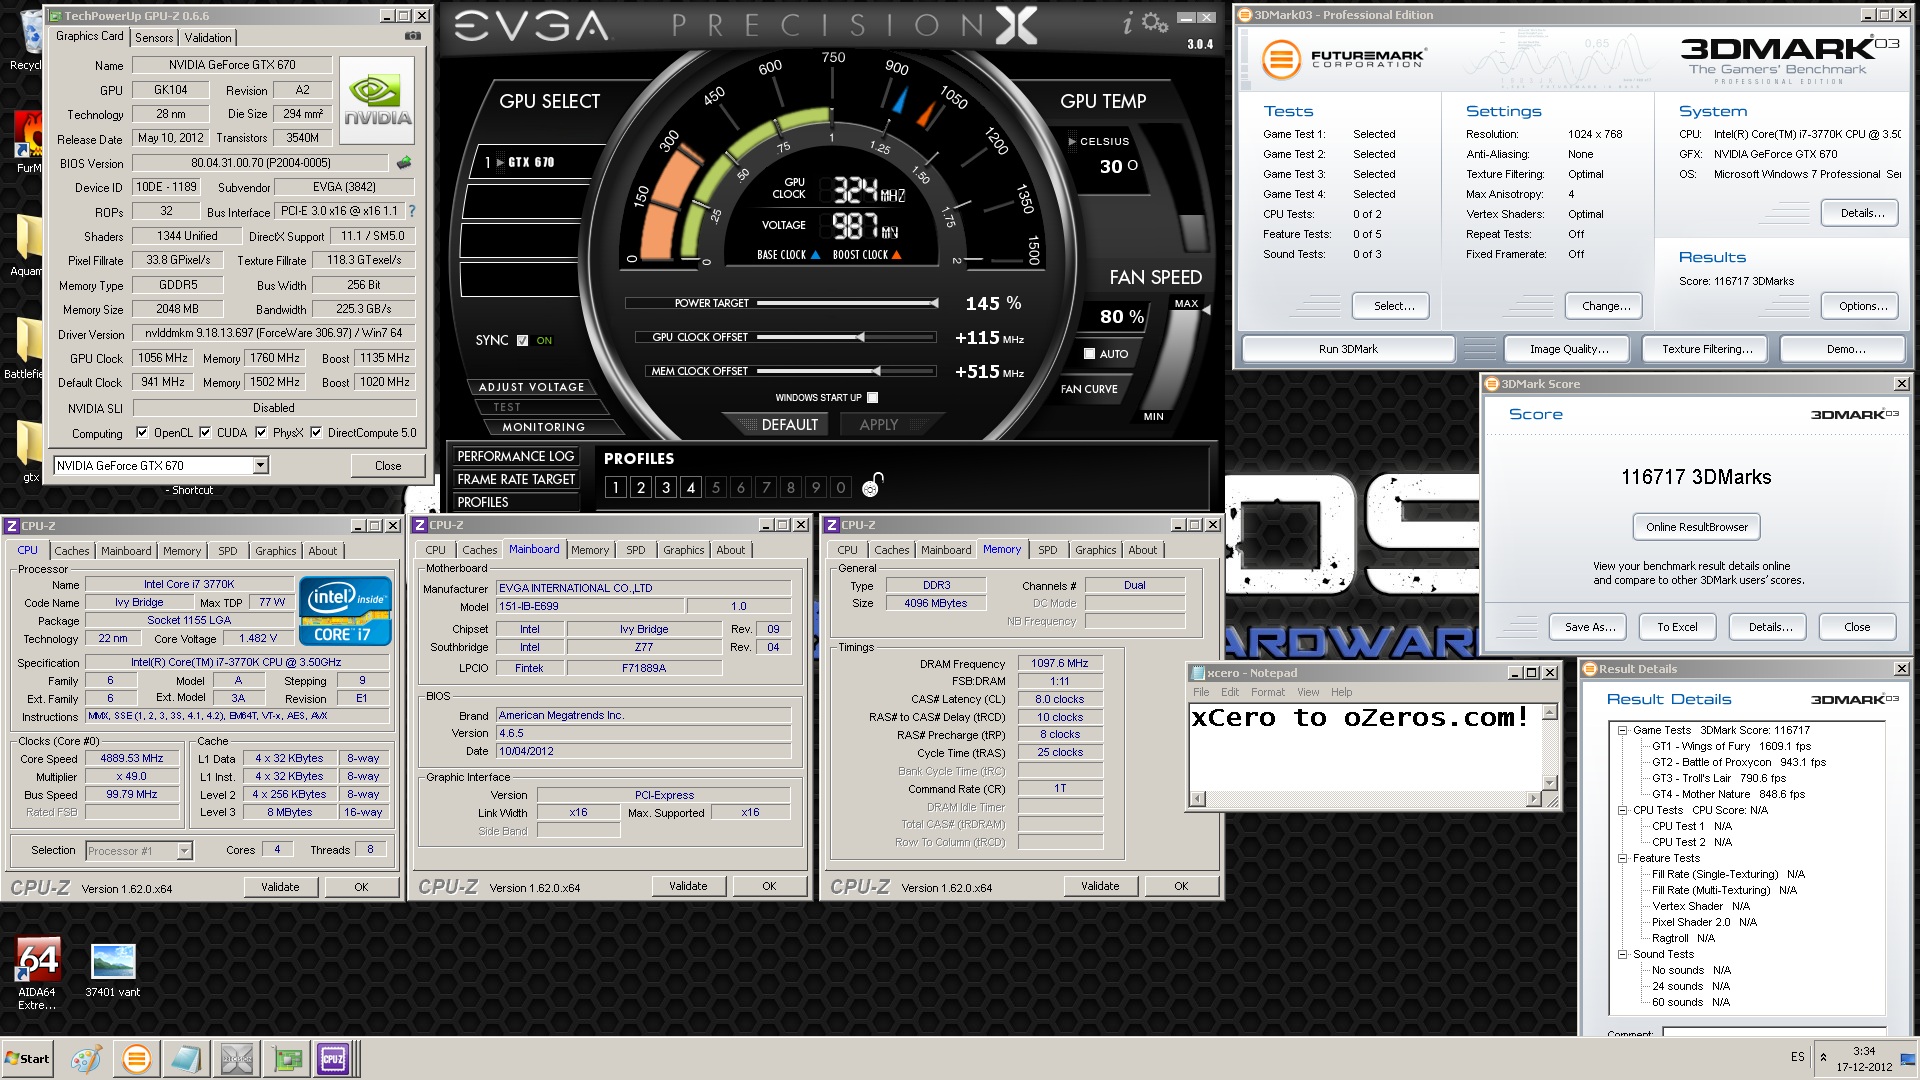Collapse Feature Tests tree node
The height and width of the screenshot is (1080, 1920).
[x=1623, y=859]
